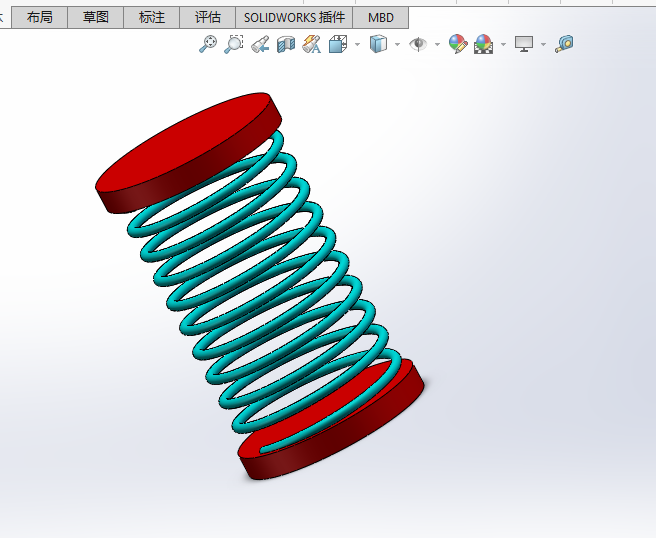Screen dimensions: 656x538
Task: Activate the Section View tool
Action: tap(286, 44)
